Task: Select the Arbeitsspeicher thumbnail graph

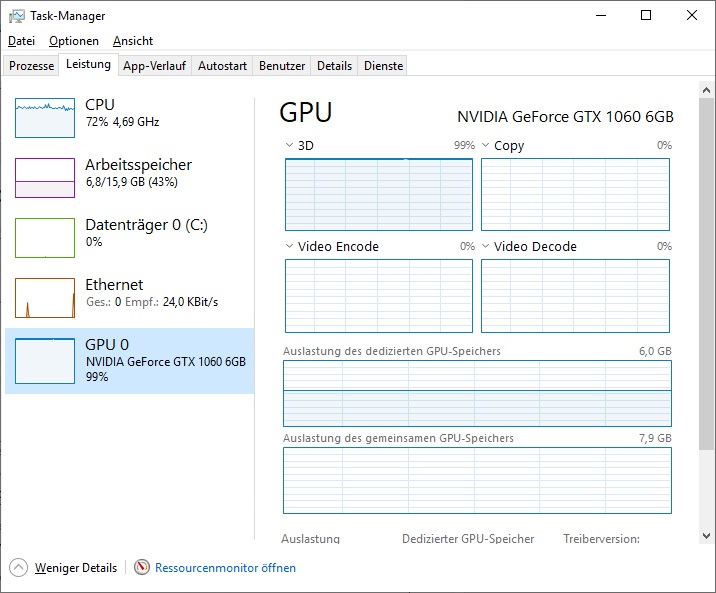Action: point(45,178)
